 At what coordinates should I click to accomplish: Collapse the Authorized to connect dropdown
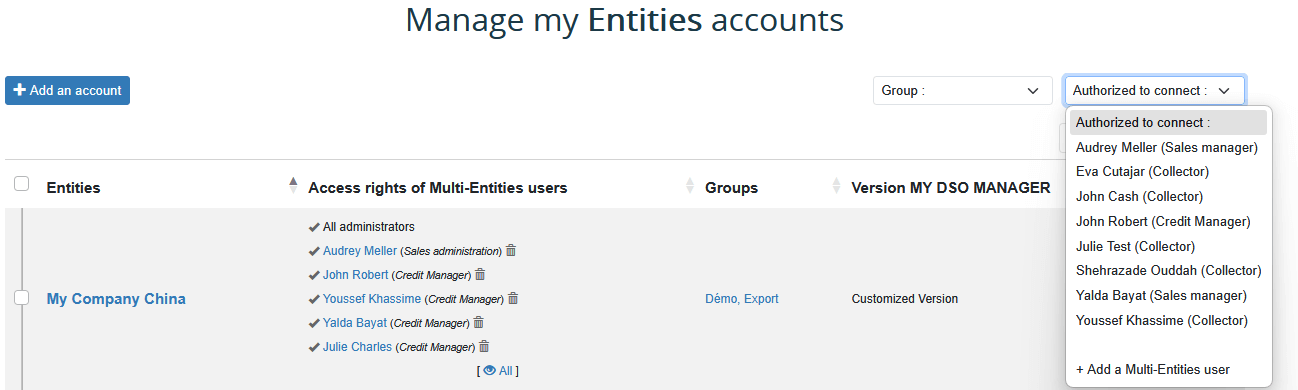[1154, 90]
